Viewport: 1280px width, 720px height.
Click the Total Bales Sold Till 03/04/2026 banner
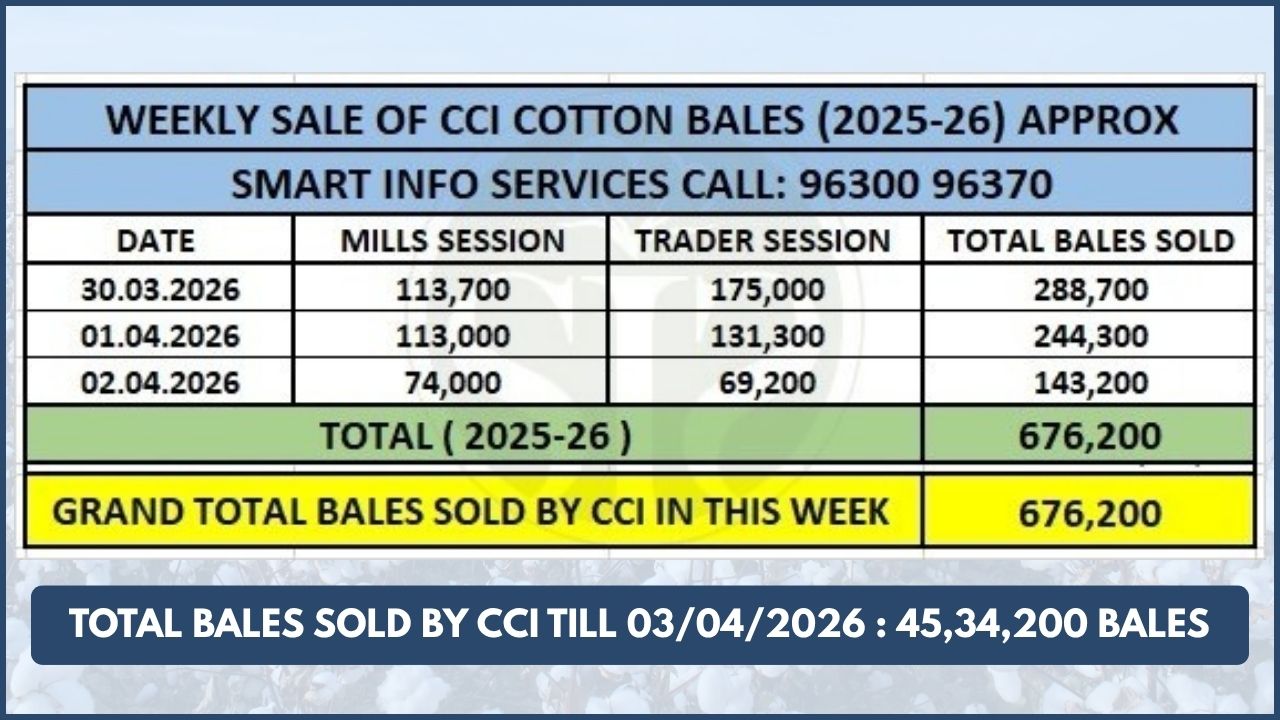click(x=640, y=625)
